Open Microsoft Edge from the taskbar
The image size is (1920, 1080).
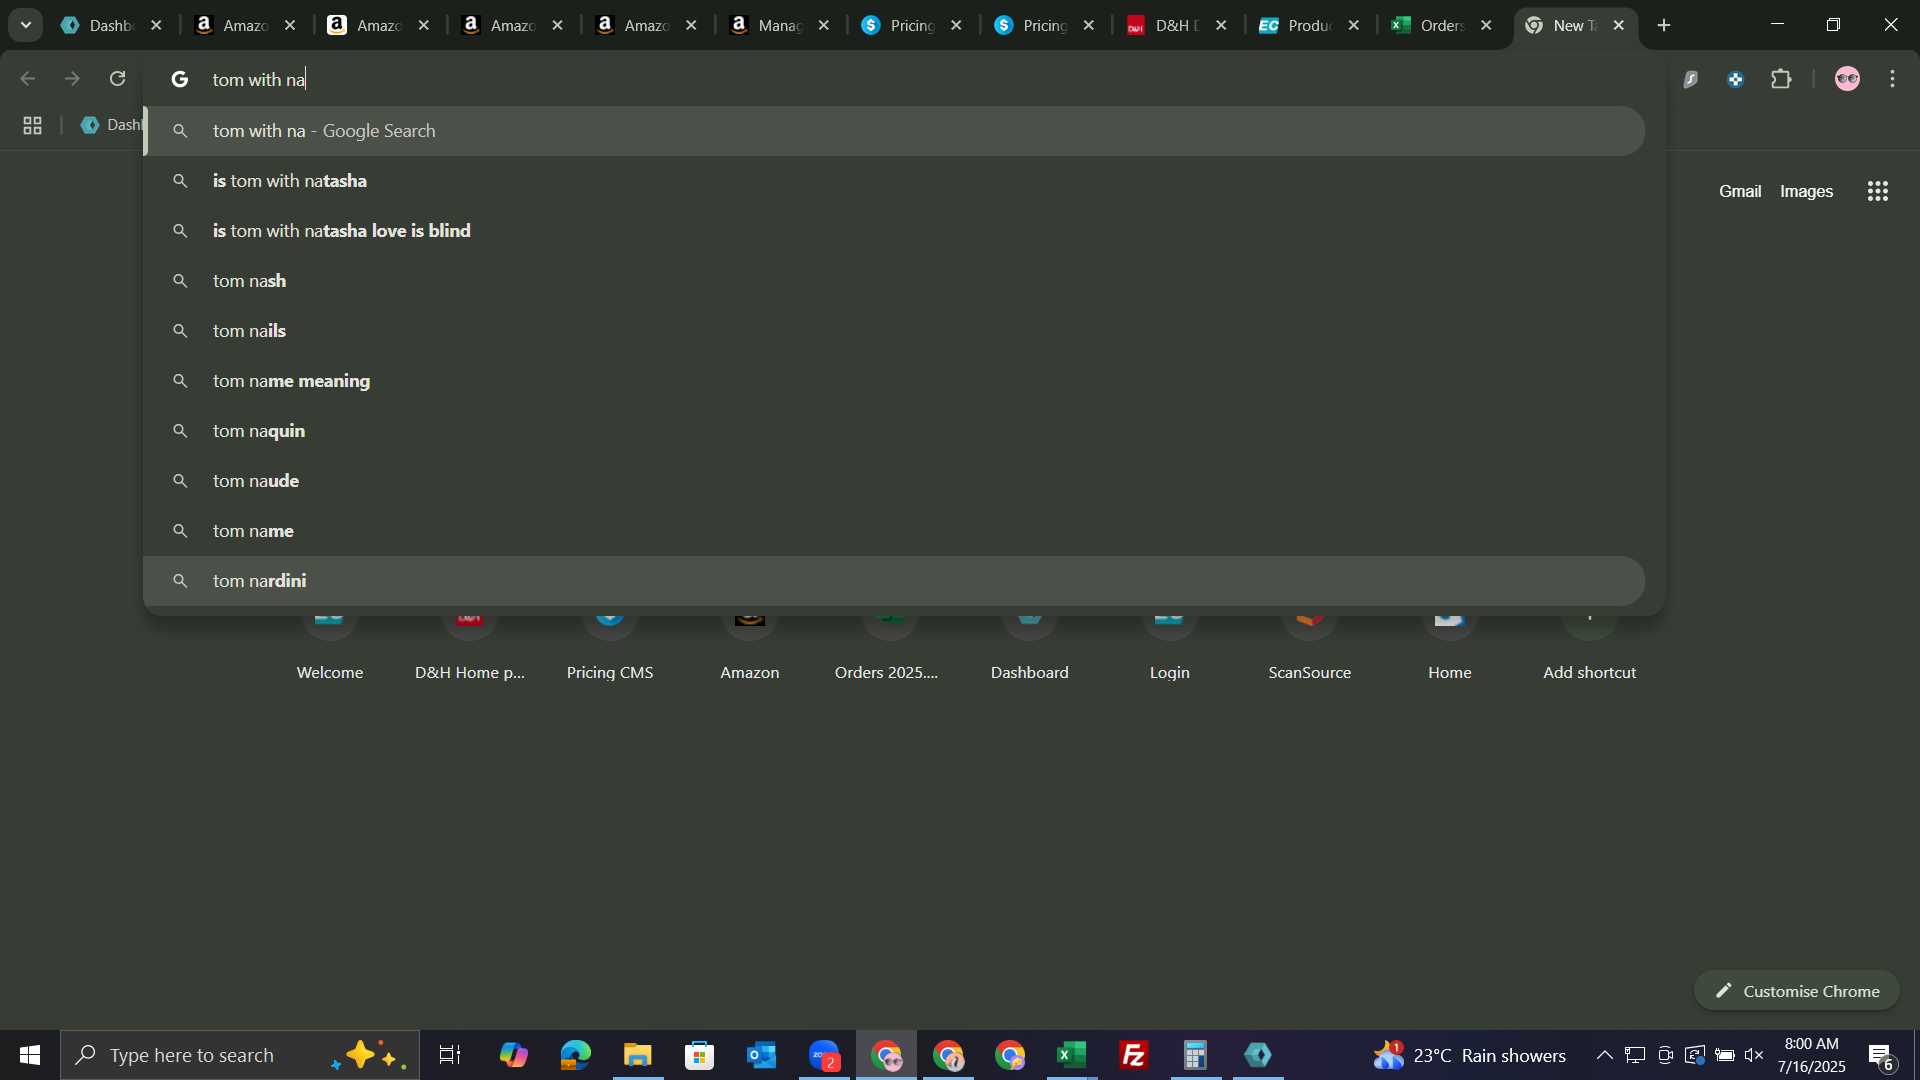coord(575,1055)
